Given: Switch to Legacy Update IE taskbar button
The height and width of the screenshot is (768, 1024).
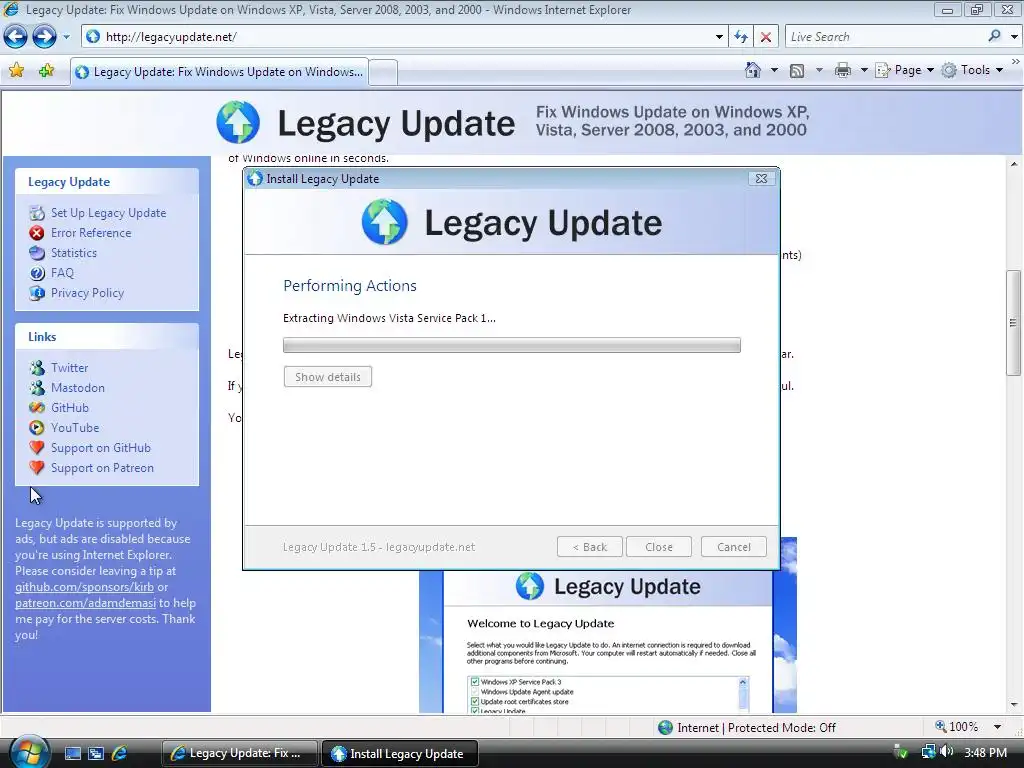Looking at the screenshot, I should click(x=239, y=753).
